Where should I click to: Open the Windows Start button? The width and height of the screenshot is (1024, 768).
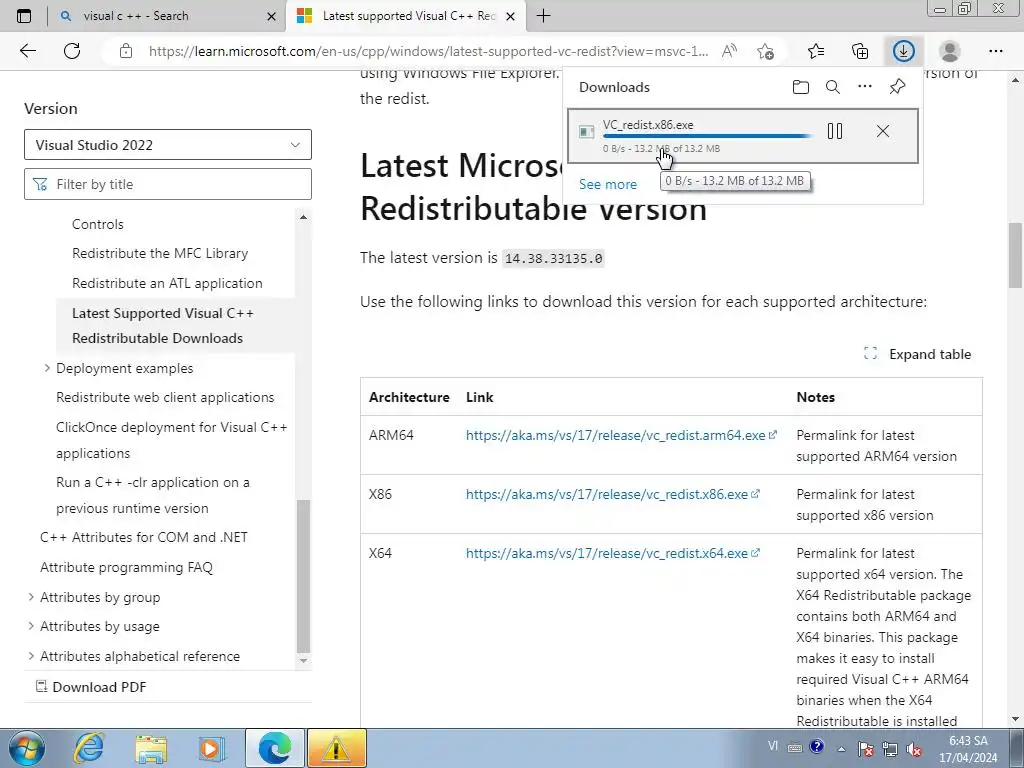26,748
